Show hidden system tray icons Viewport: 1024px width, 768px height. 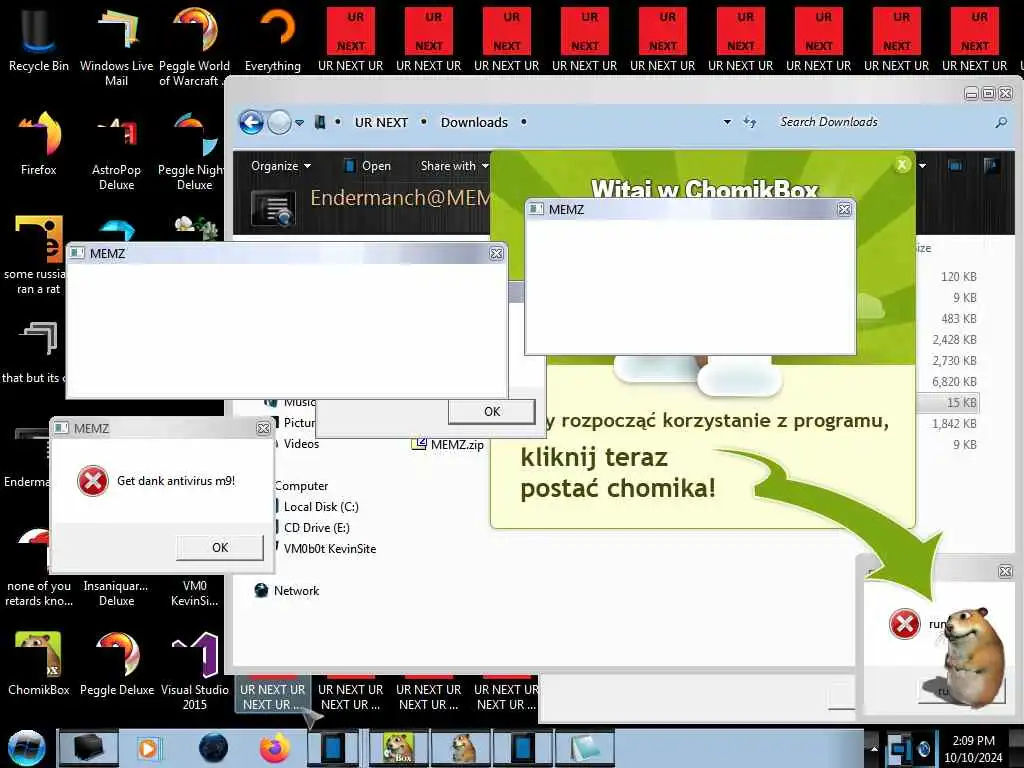tap(874, 748)
